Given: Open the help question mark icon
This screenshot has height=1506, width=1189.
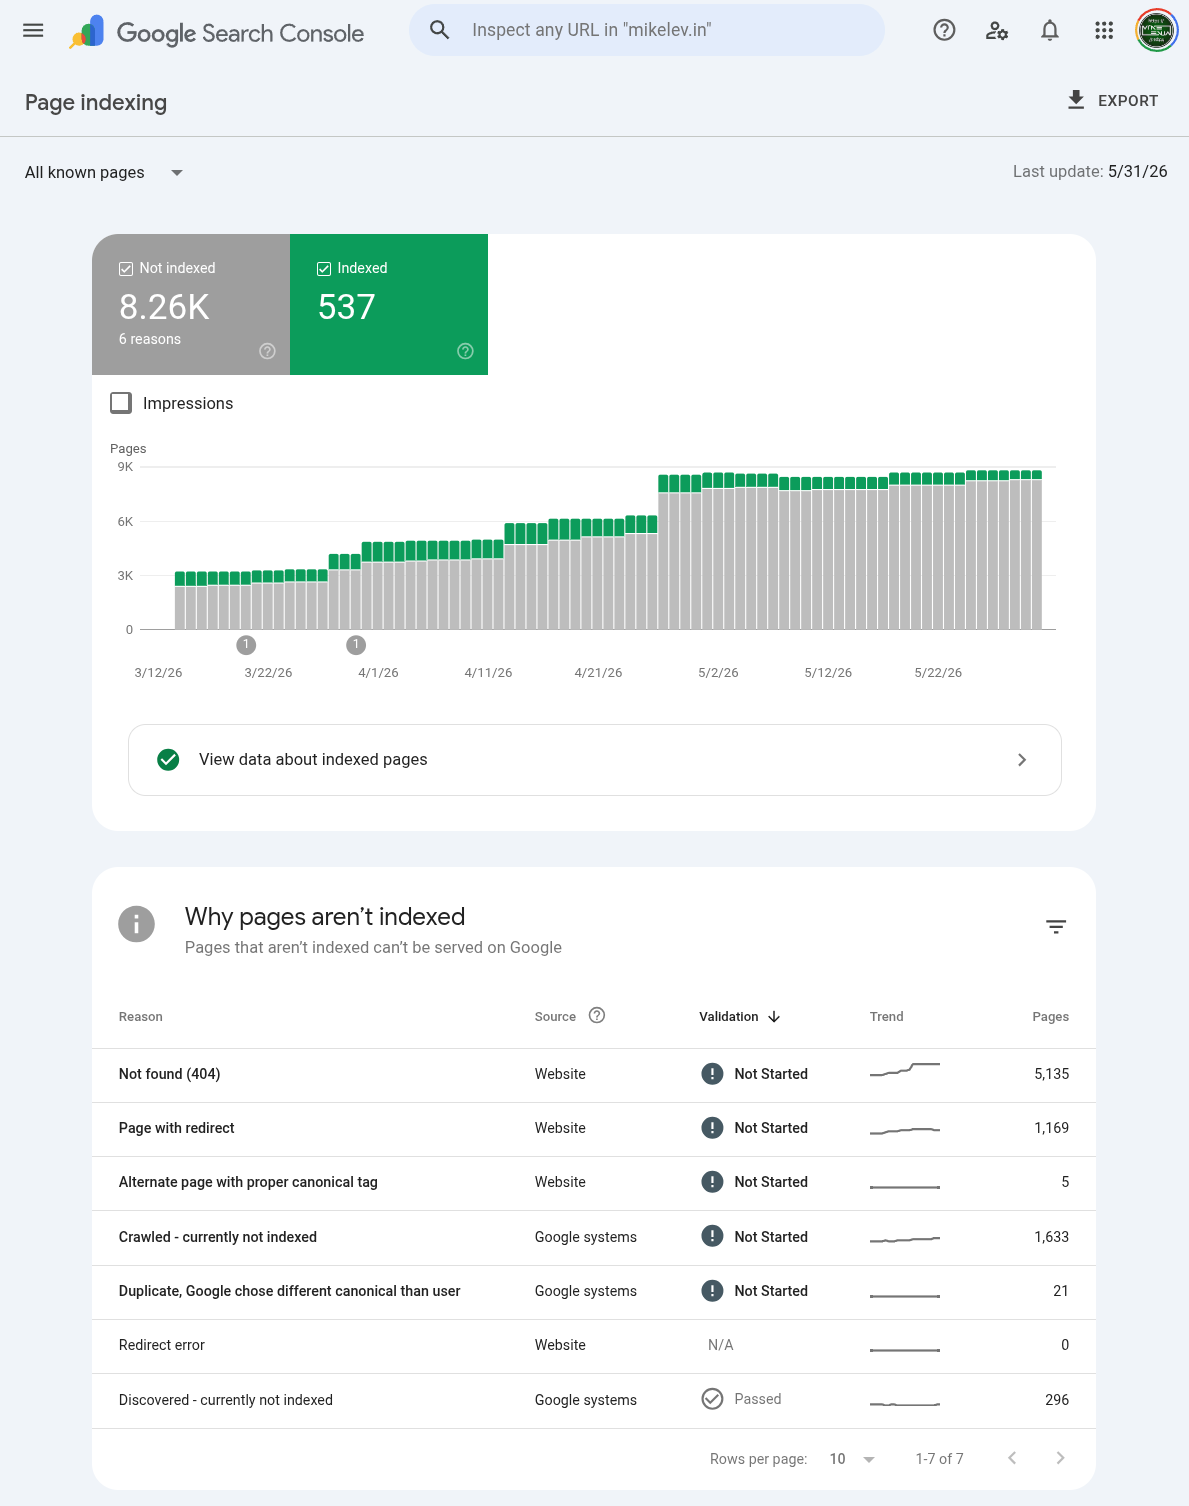Looking at the screenshot, I should pos(944,30).
